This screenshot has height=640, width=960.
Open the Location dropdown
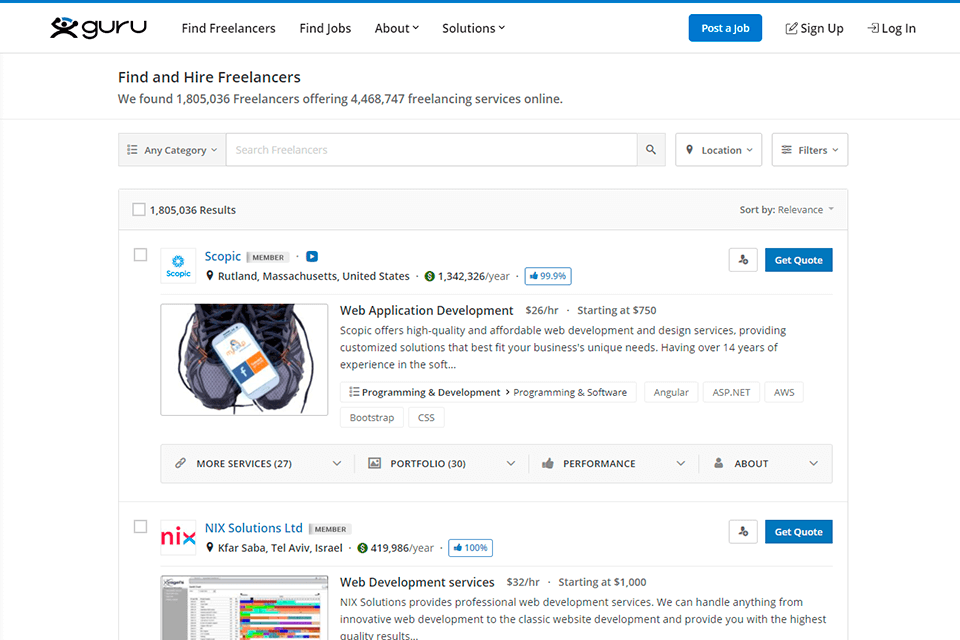(719, 149)
